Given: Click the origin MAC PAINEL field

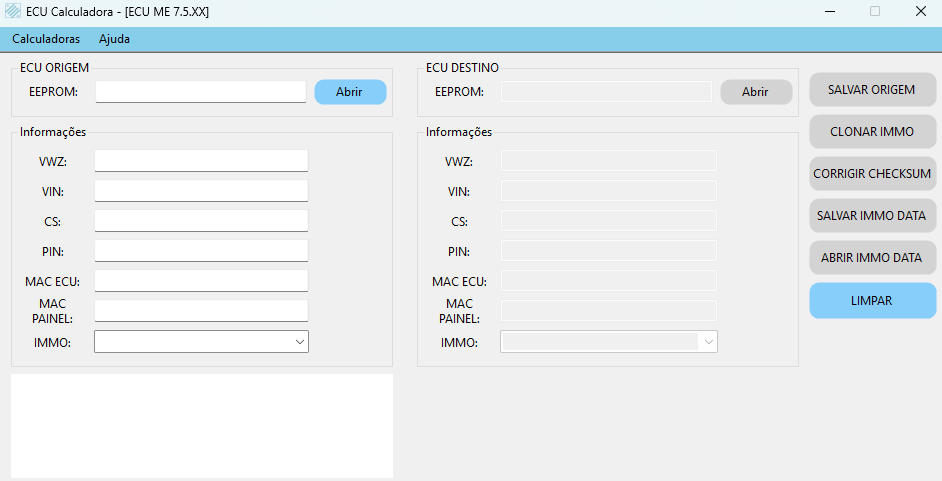Looking at the screenshot, I should tap(201, 311).
